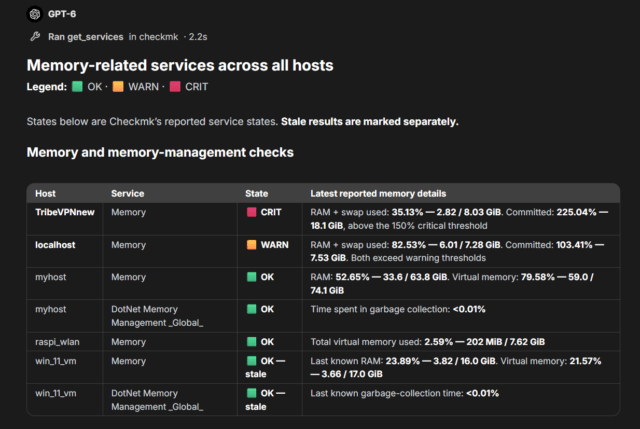Click Time spent in garbage collection details
The width and height of the screenshot is (640, 429).
click(x=398, y=309)
